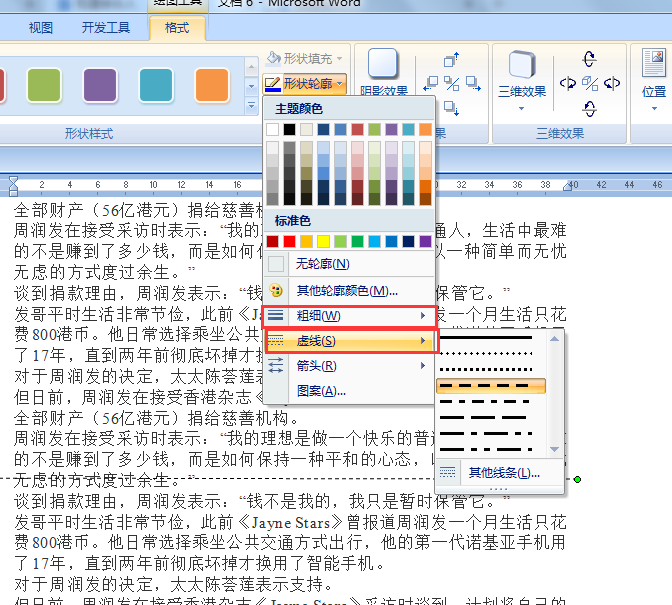Choose the orange shape style thumbnail
This screenshot has width=672, height=605.
211,86
